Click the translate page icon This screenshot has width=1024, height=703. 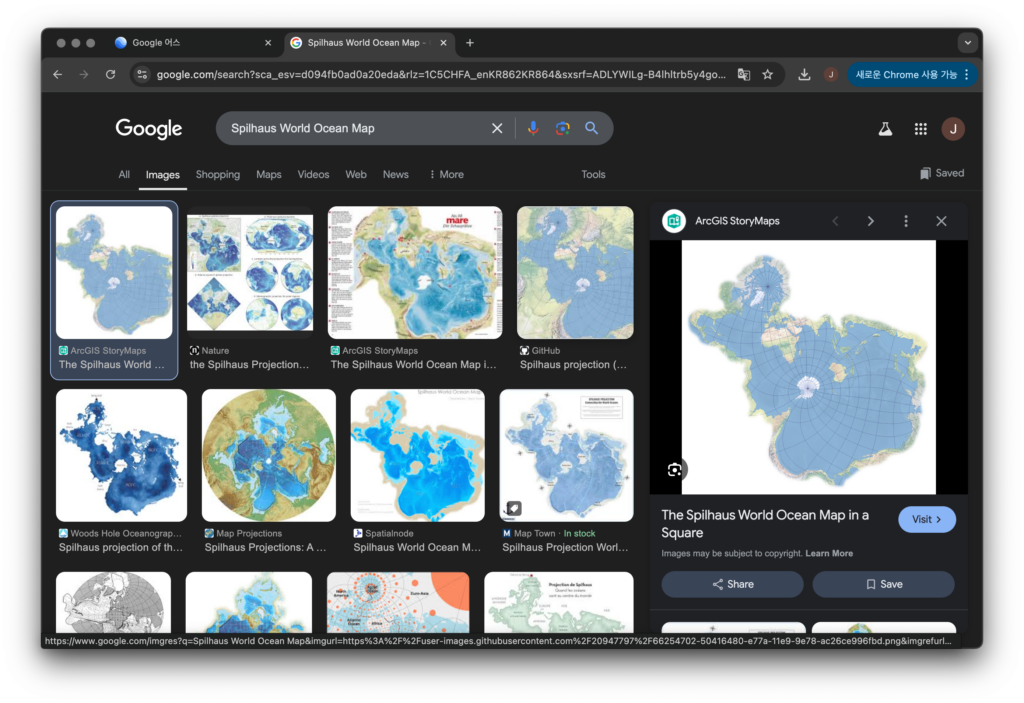point(744,74)
